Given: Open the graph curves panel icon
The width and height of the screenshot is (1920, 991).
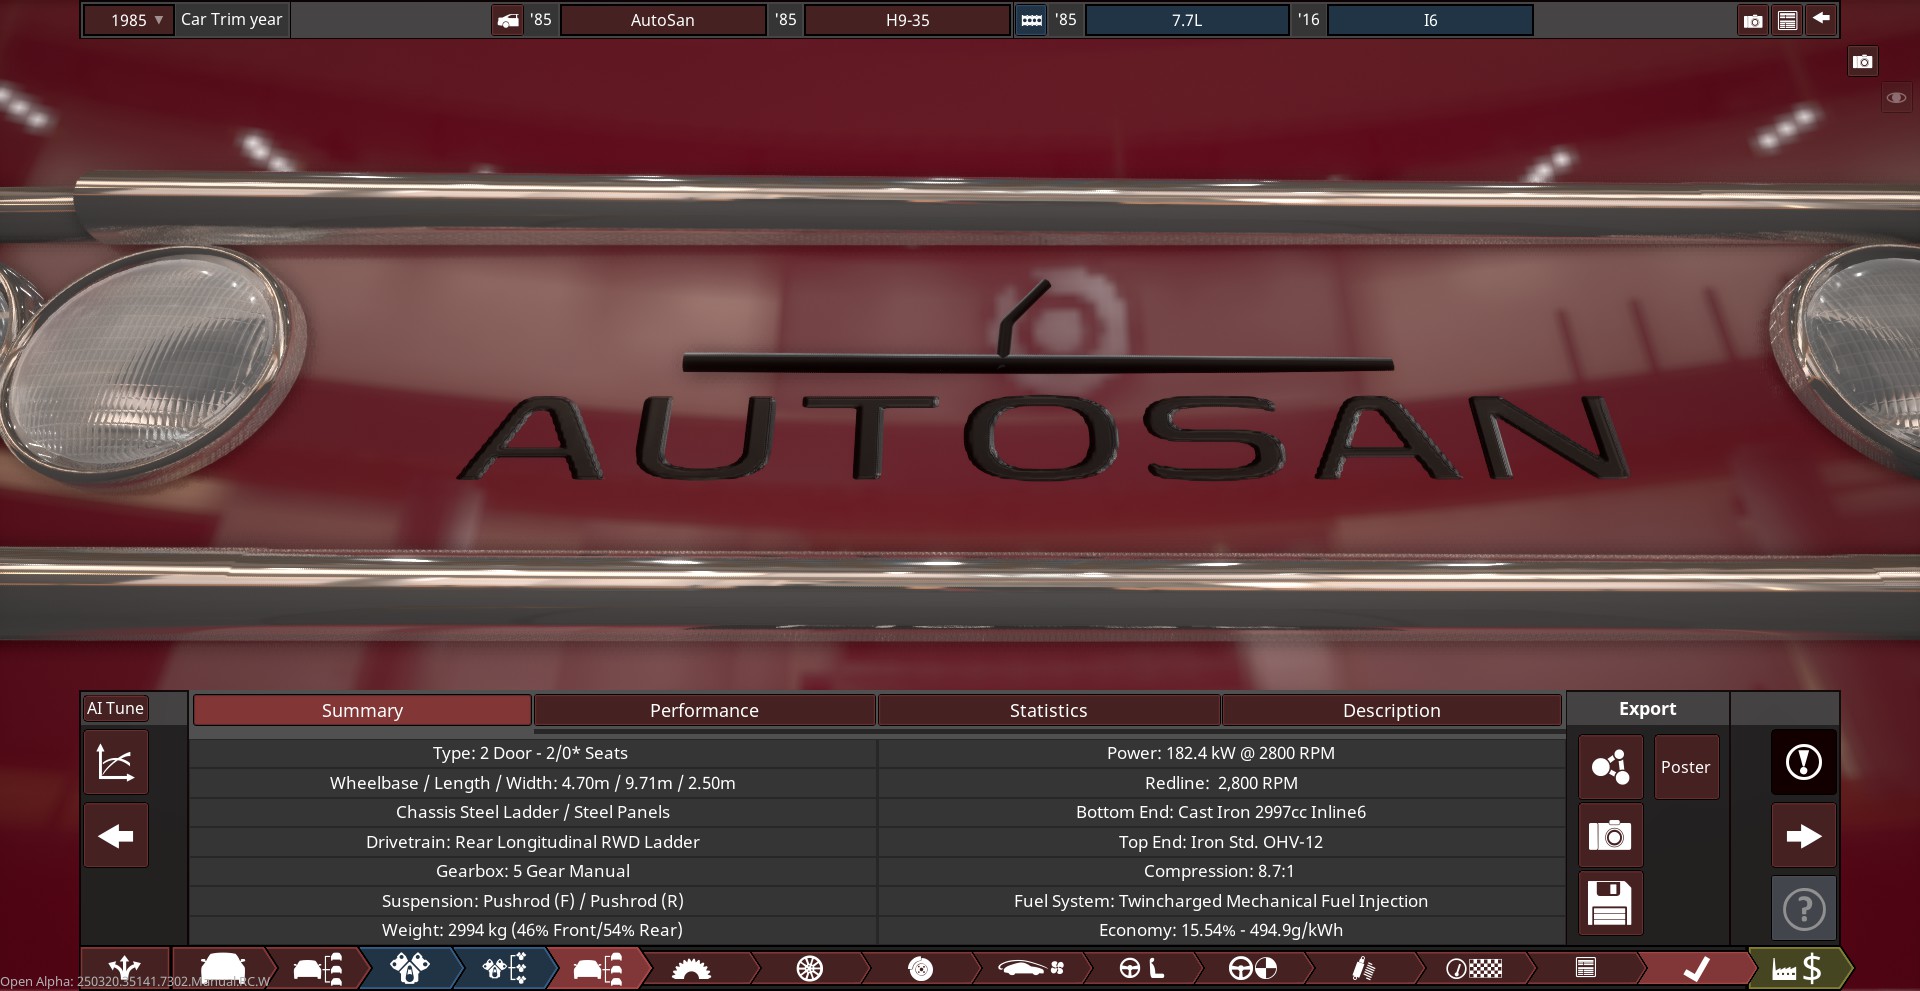Looking at the screenshot, I should click(x=116, y=762).
